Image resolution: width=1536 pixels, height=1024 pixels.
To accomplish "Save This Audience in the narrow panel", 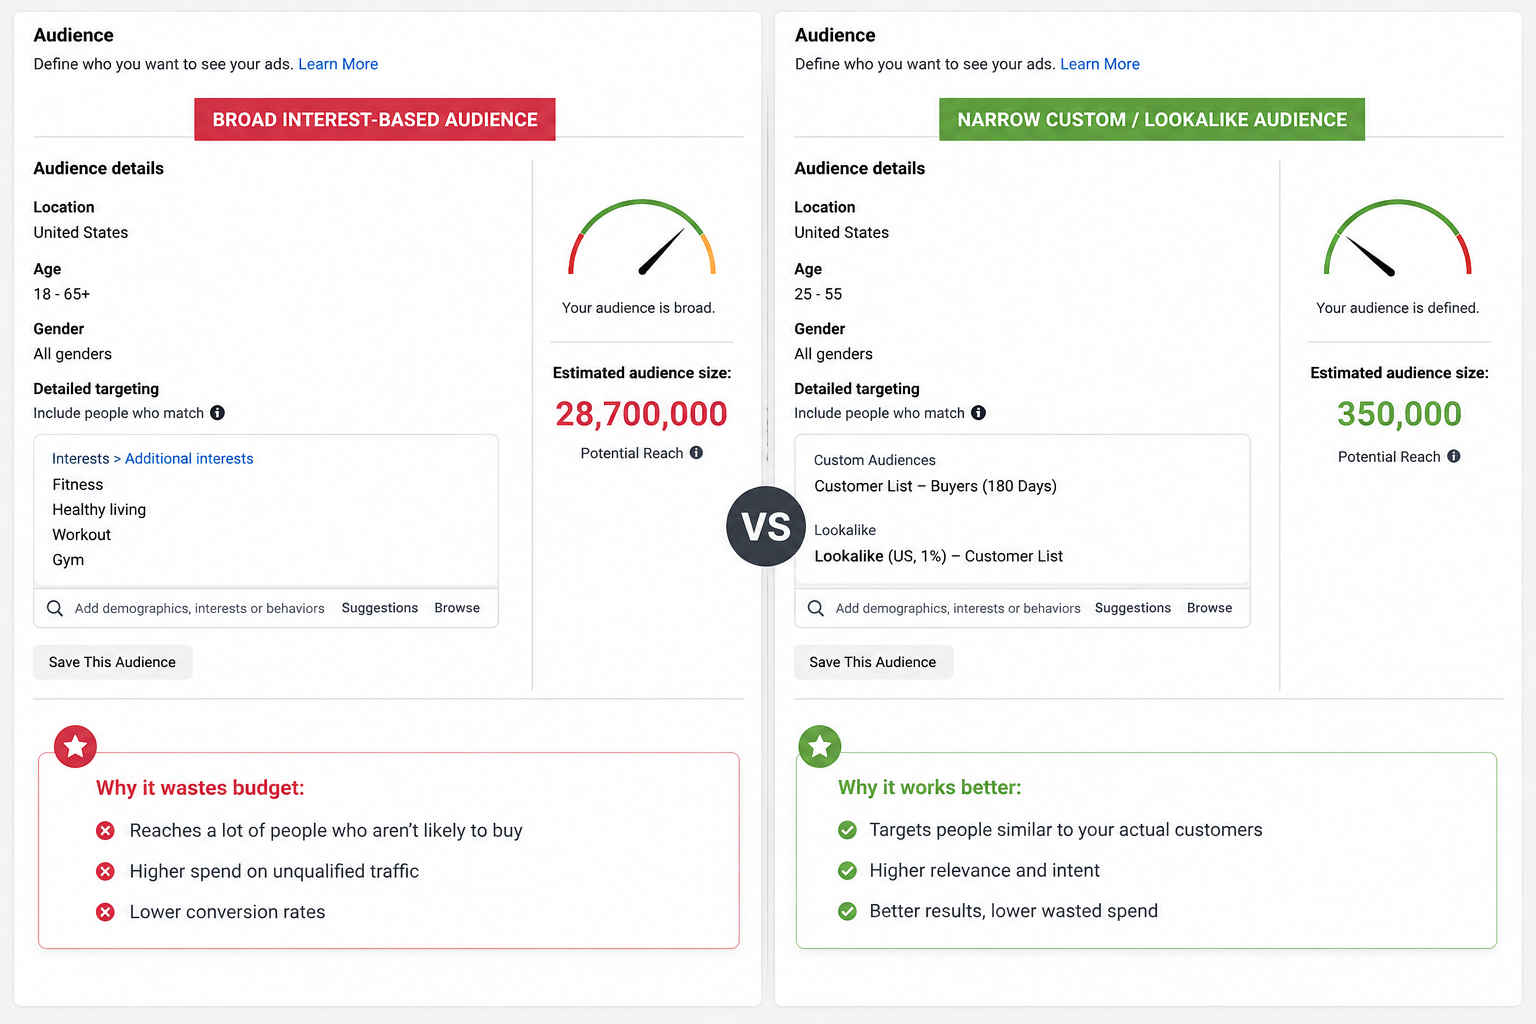I will tap(873, 662).
